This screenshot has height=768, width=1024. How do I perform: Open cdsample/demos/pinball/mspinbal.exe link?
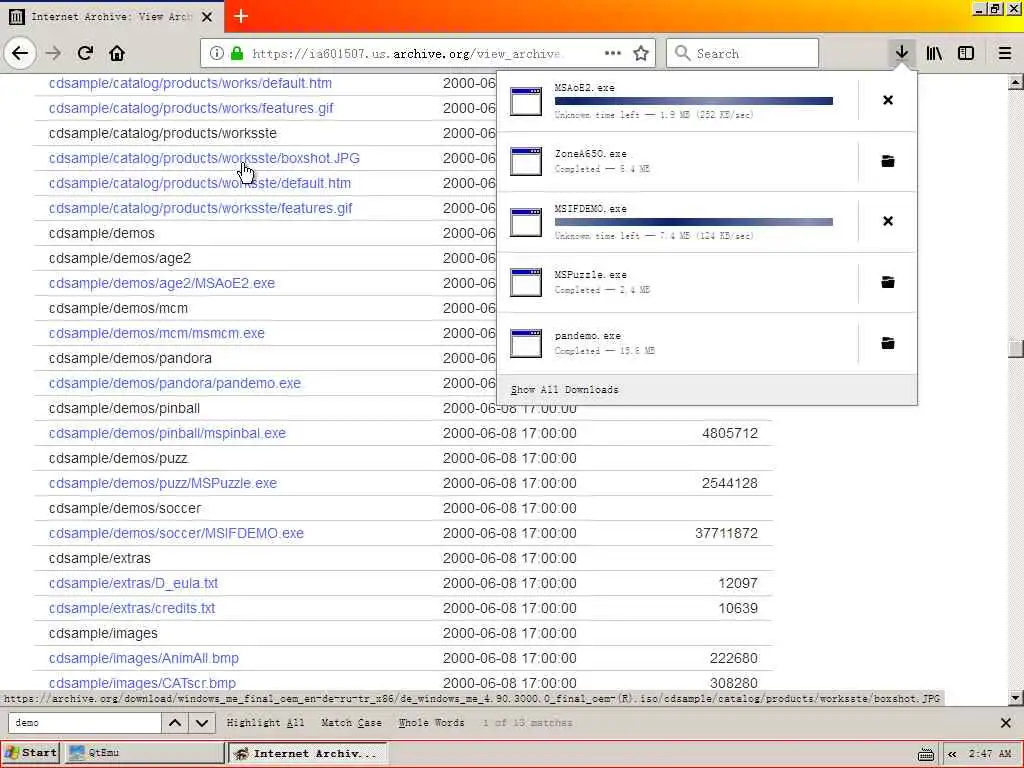tap(167, 433)
